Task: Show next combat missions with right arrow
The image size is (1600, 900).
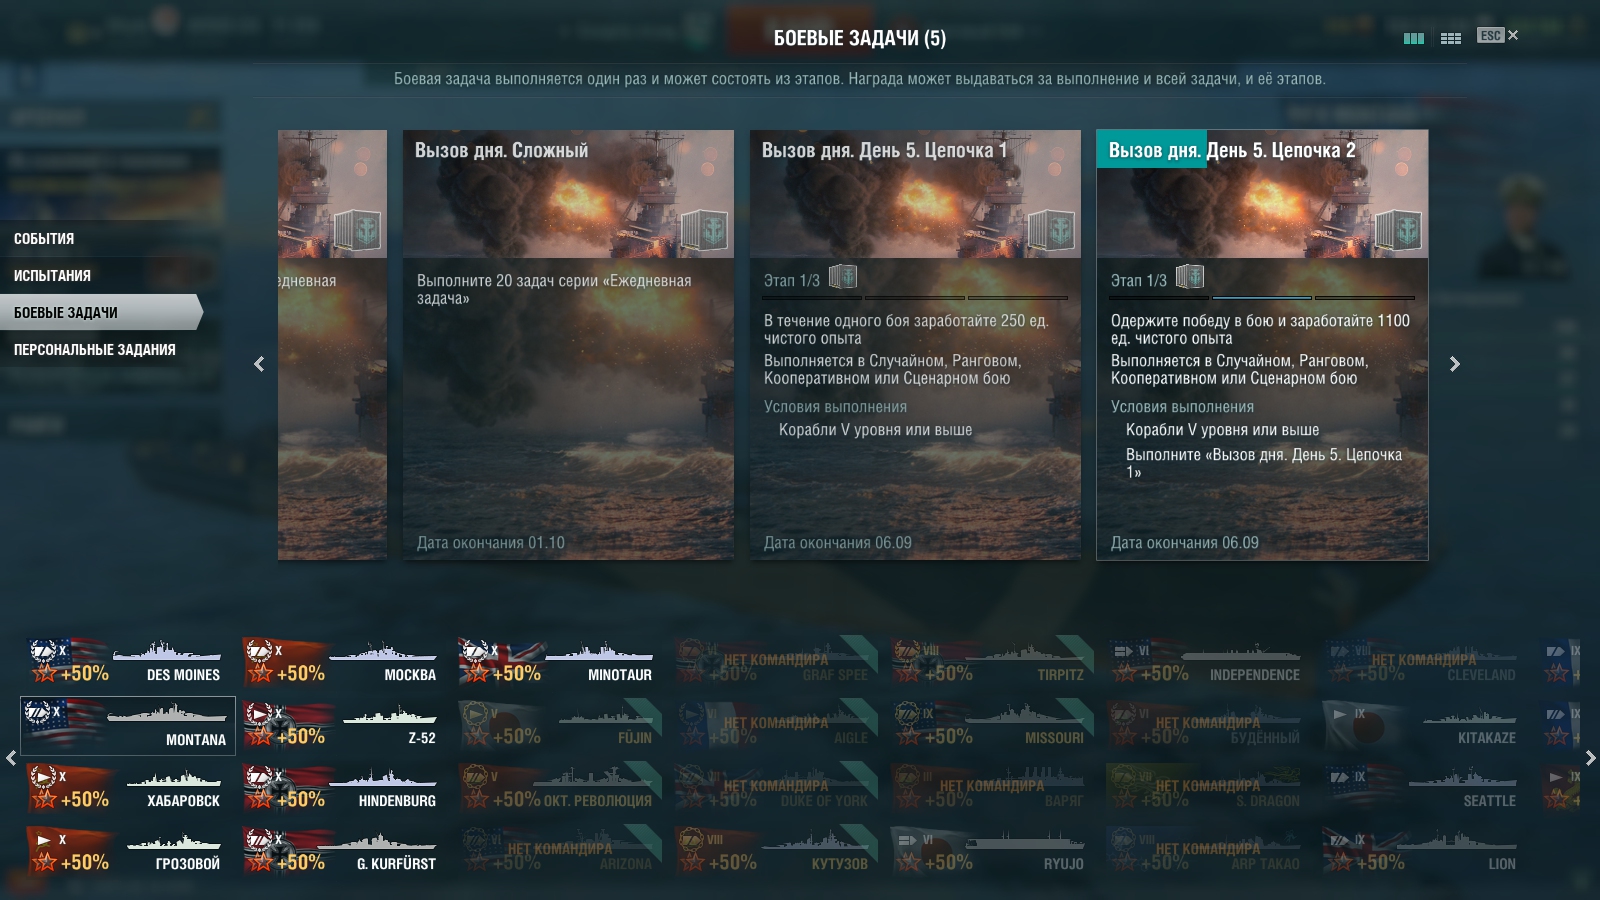Action: pyautogui.click(x=1455, y=364)
